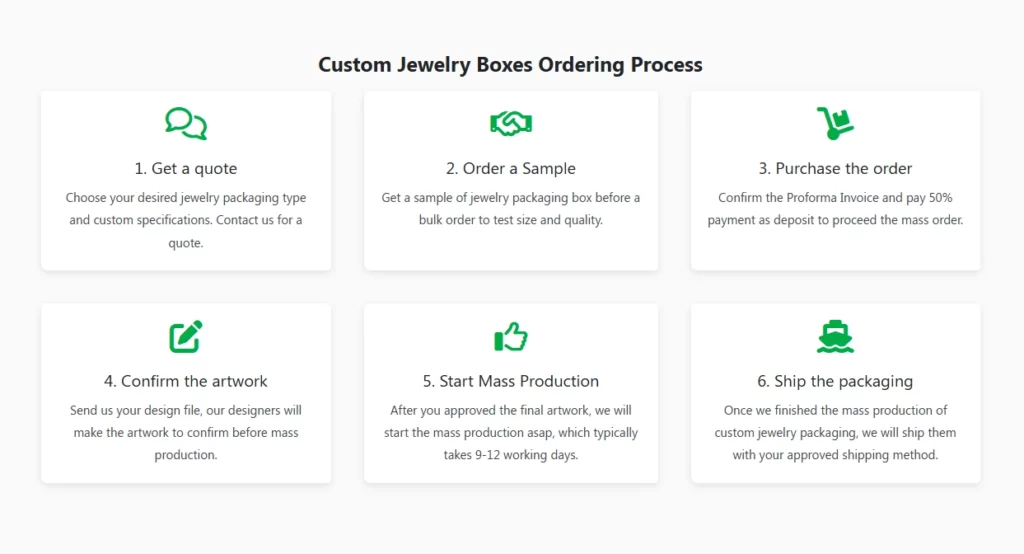Click the '1. Get a quote' heading
1024x554 pixels.
click(186, 168)
